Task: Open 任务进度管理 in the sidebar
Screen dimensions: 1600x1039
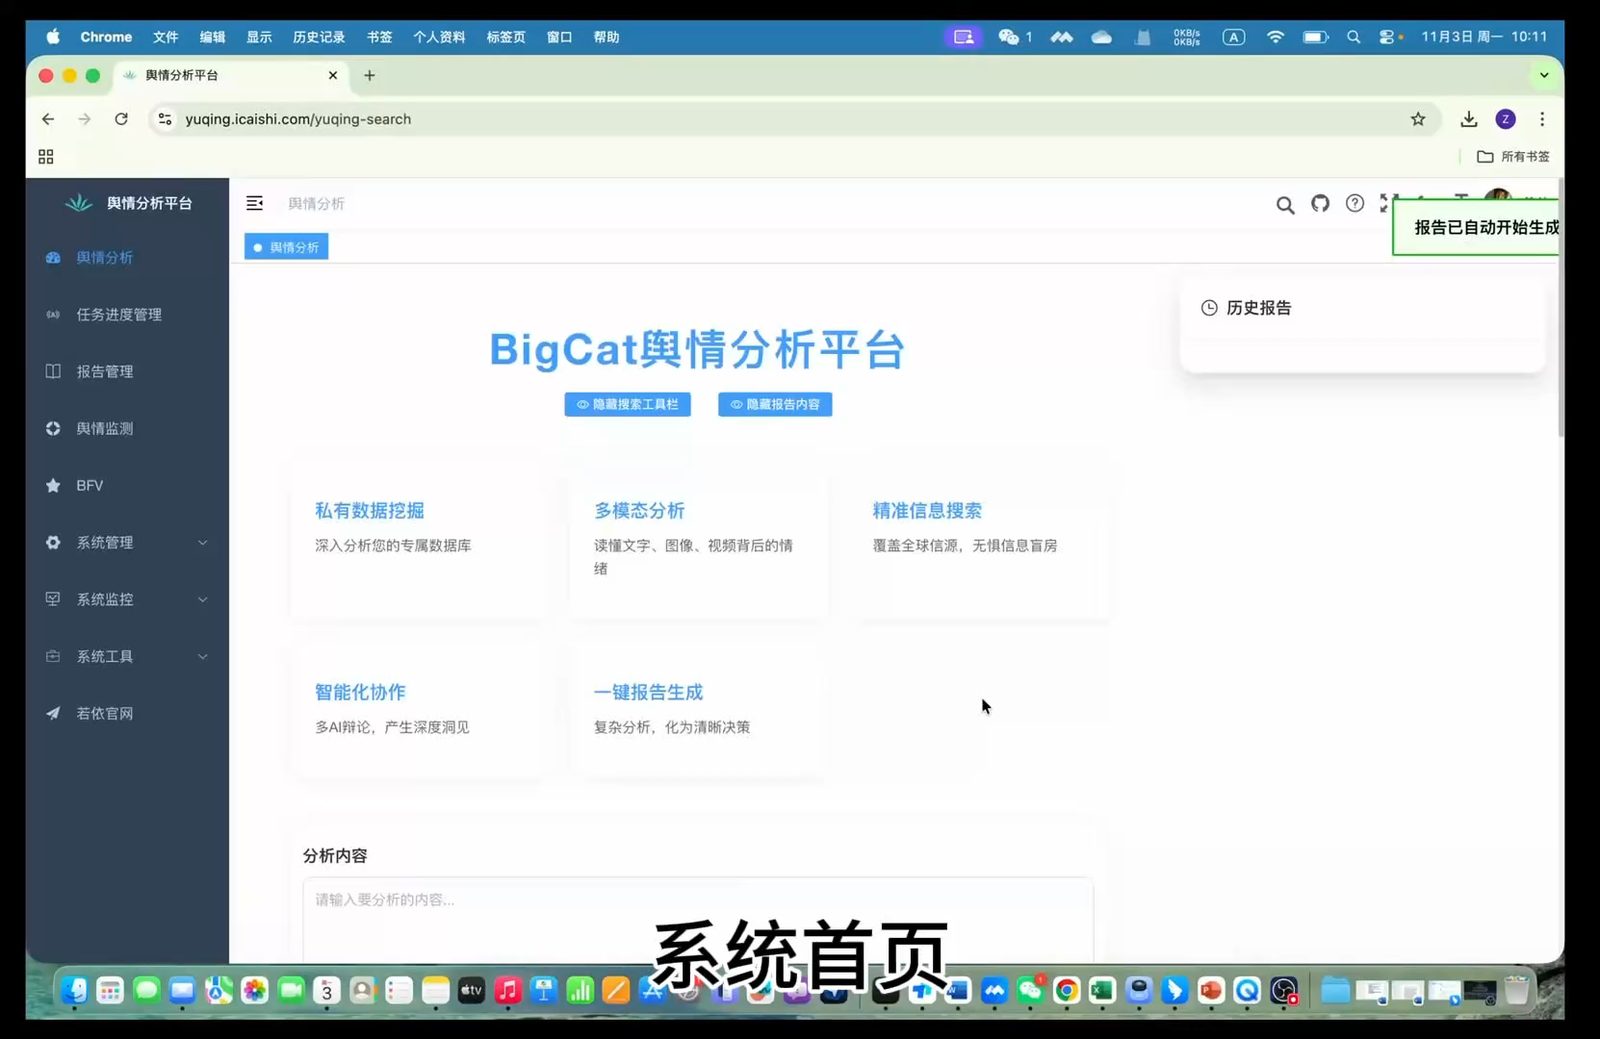Action: 127,314
